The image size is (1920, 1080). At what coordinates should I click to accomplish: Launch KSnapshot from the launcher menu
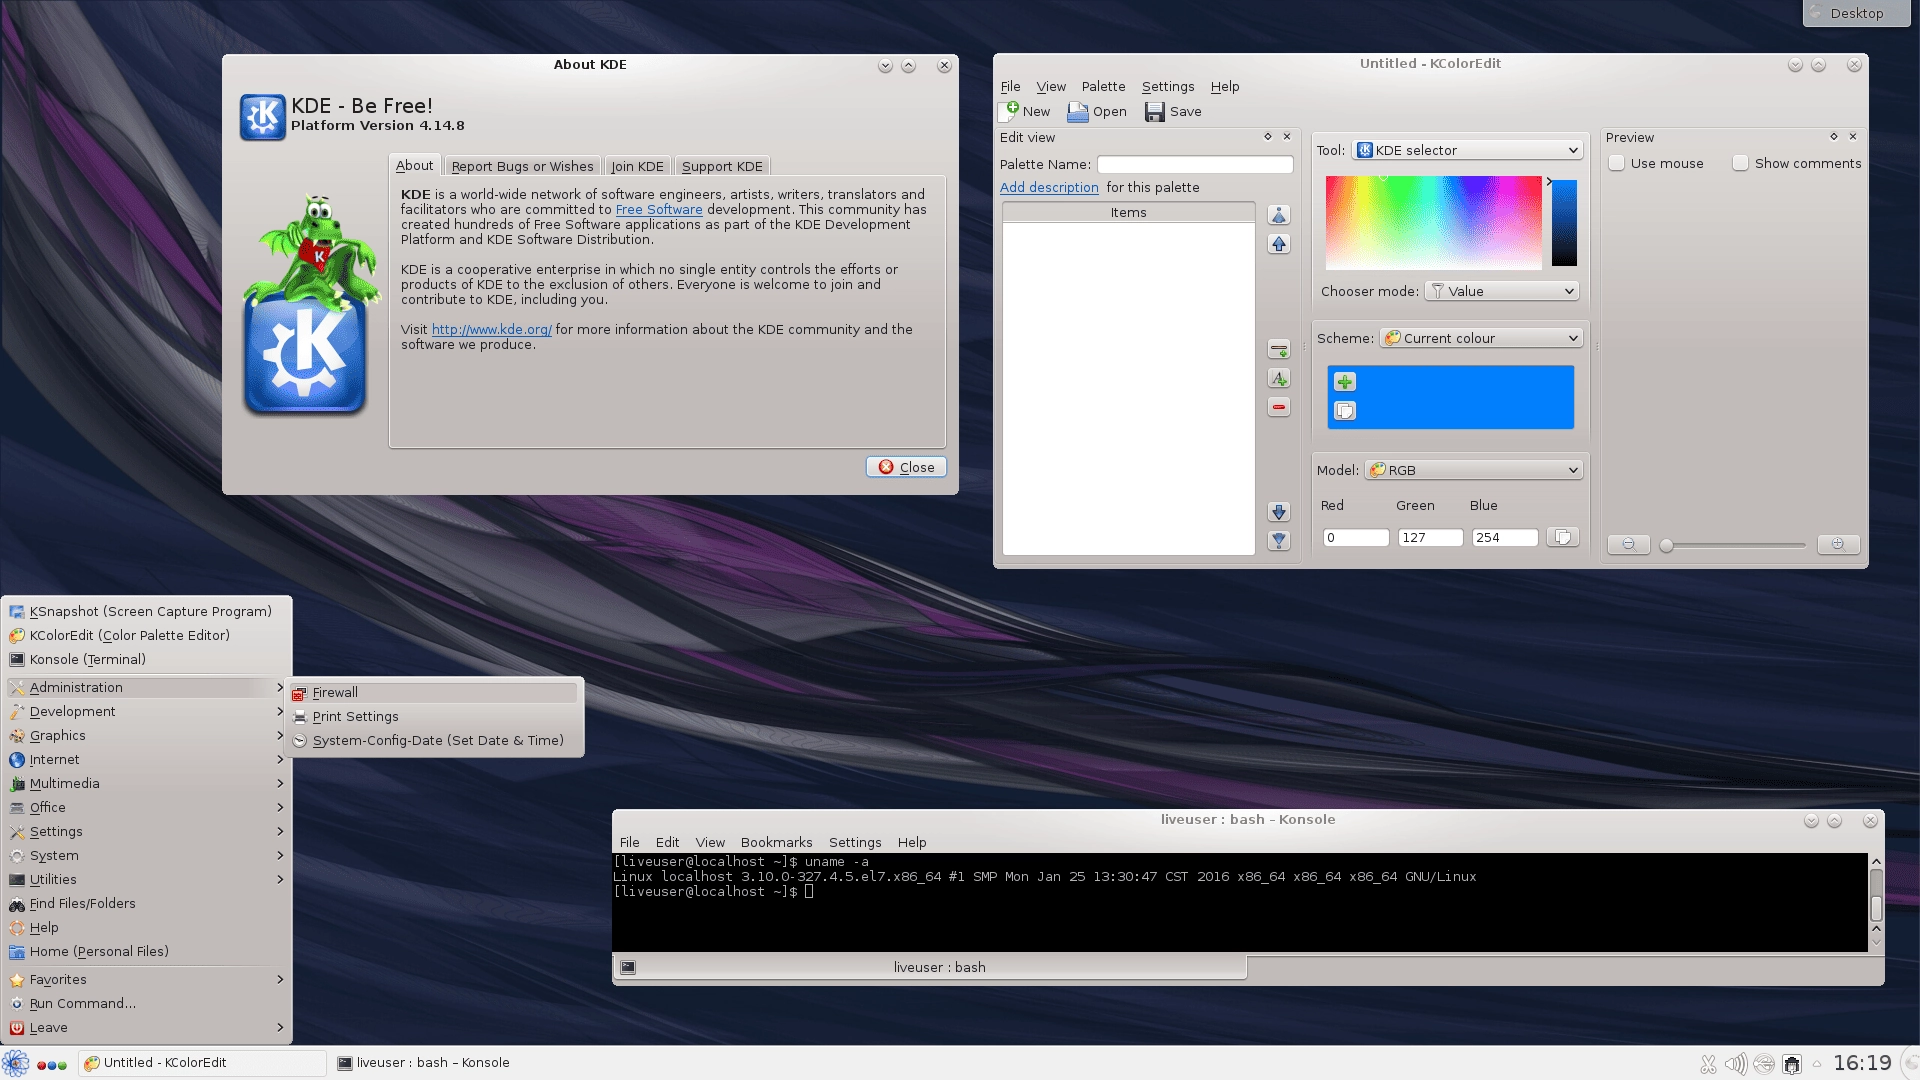point(146,611)
